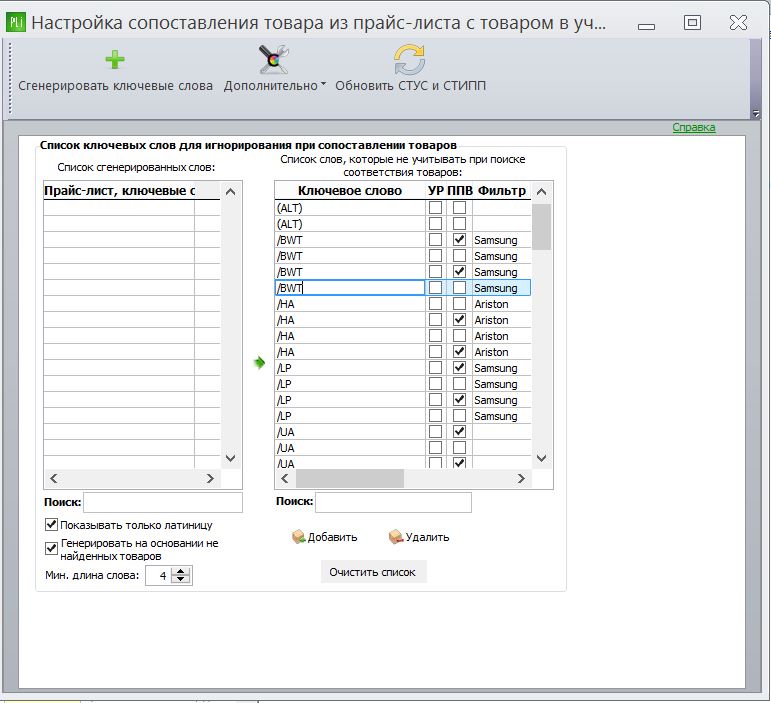Toggle Генерировать на основании не найденных товаров
Viewport: 771px width, 703px height.
pos(51,548)
